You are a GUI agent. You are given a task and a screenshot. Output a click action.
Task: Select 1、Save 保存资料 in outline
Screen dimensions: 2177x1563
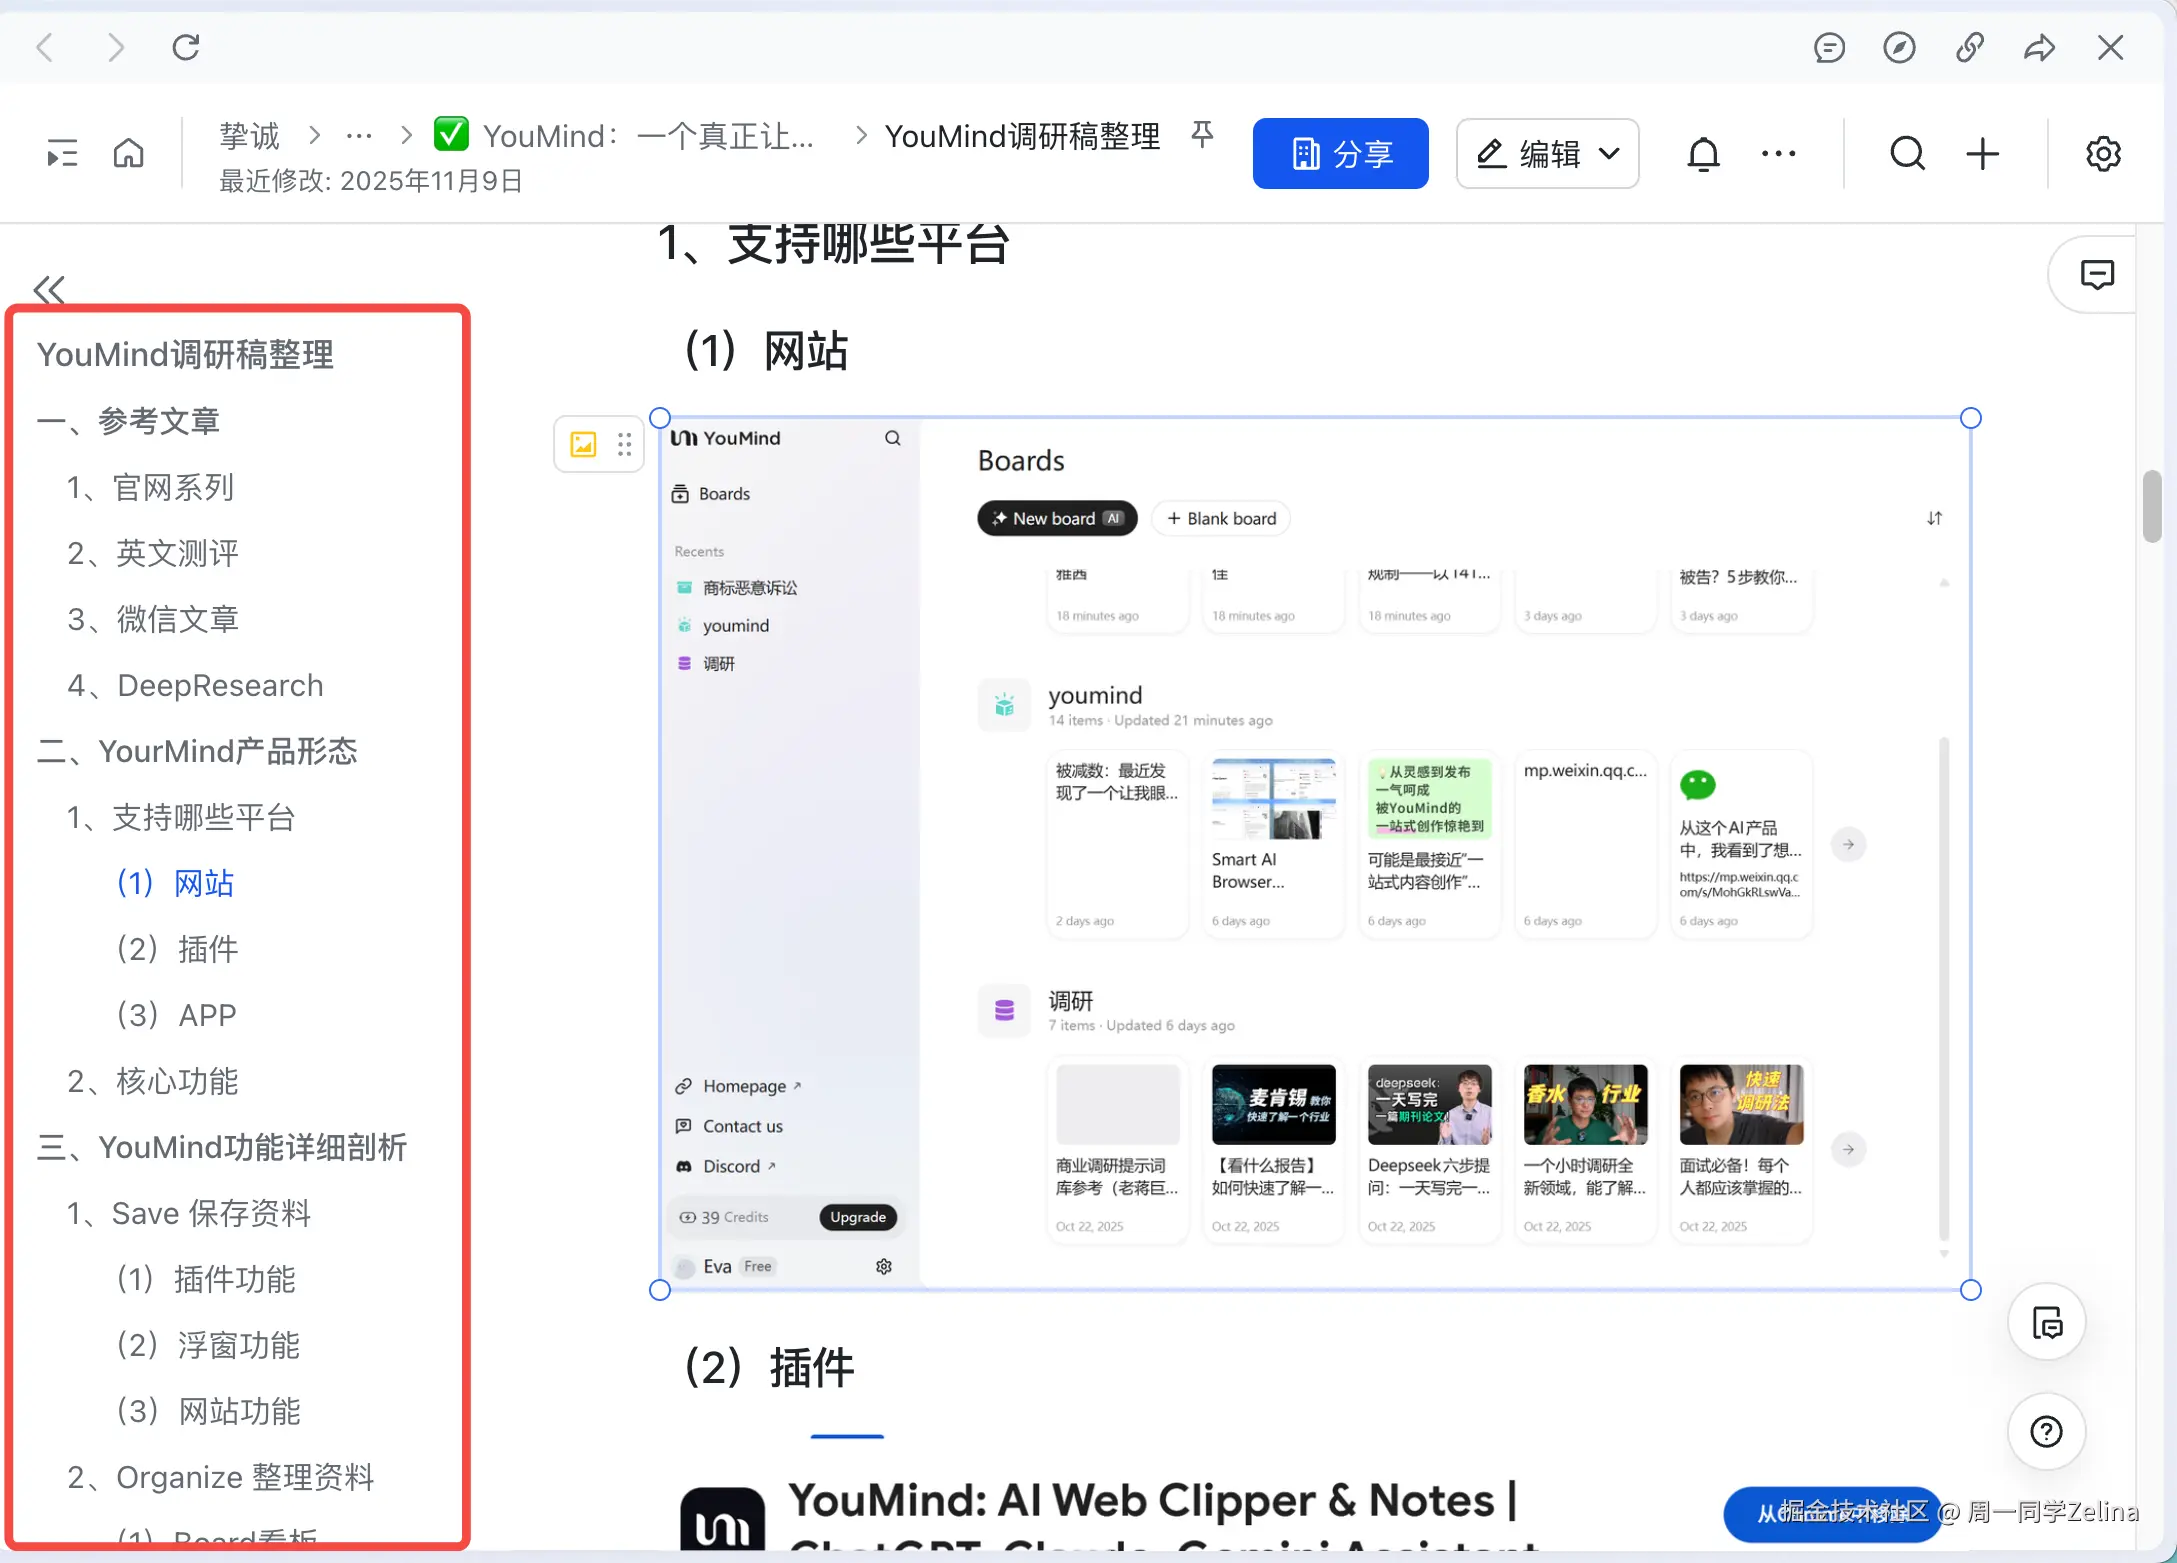189,1213
